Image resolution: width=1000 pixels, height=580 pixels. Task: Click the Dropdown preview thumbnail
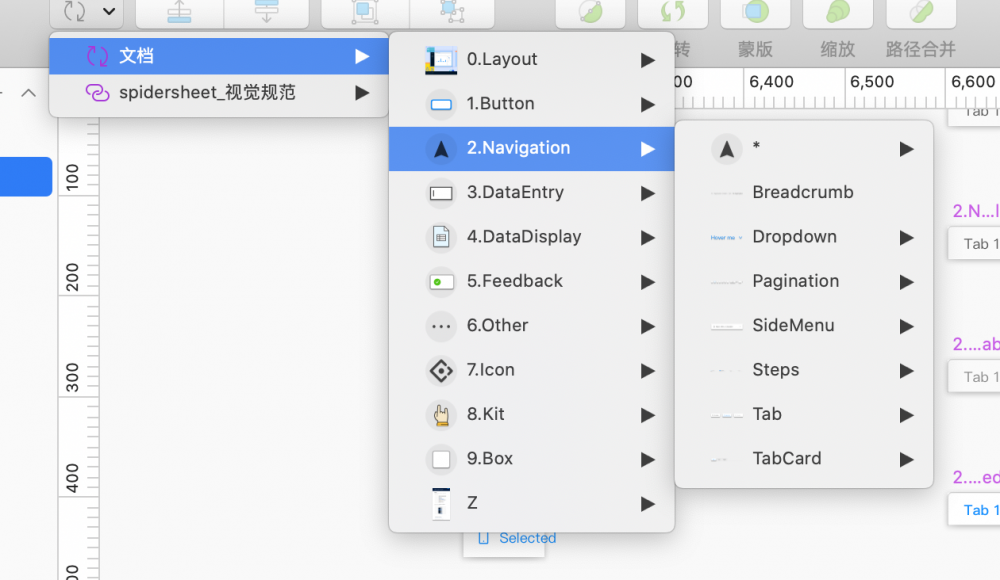tap(726, 237)
